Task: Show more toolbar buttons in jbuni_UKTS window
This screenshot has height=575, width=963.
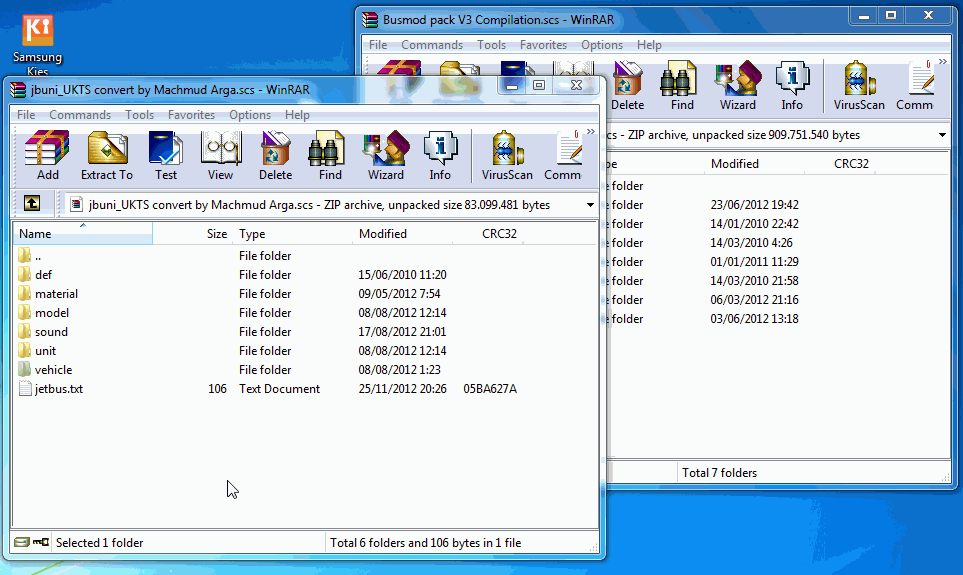Action: click(590, 131)
